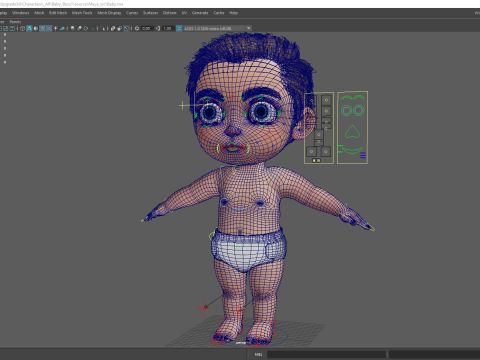Open the Mesh menu
480x360 pixels.
[x=39, y=13]
